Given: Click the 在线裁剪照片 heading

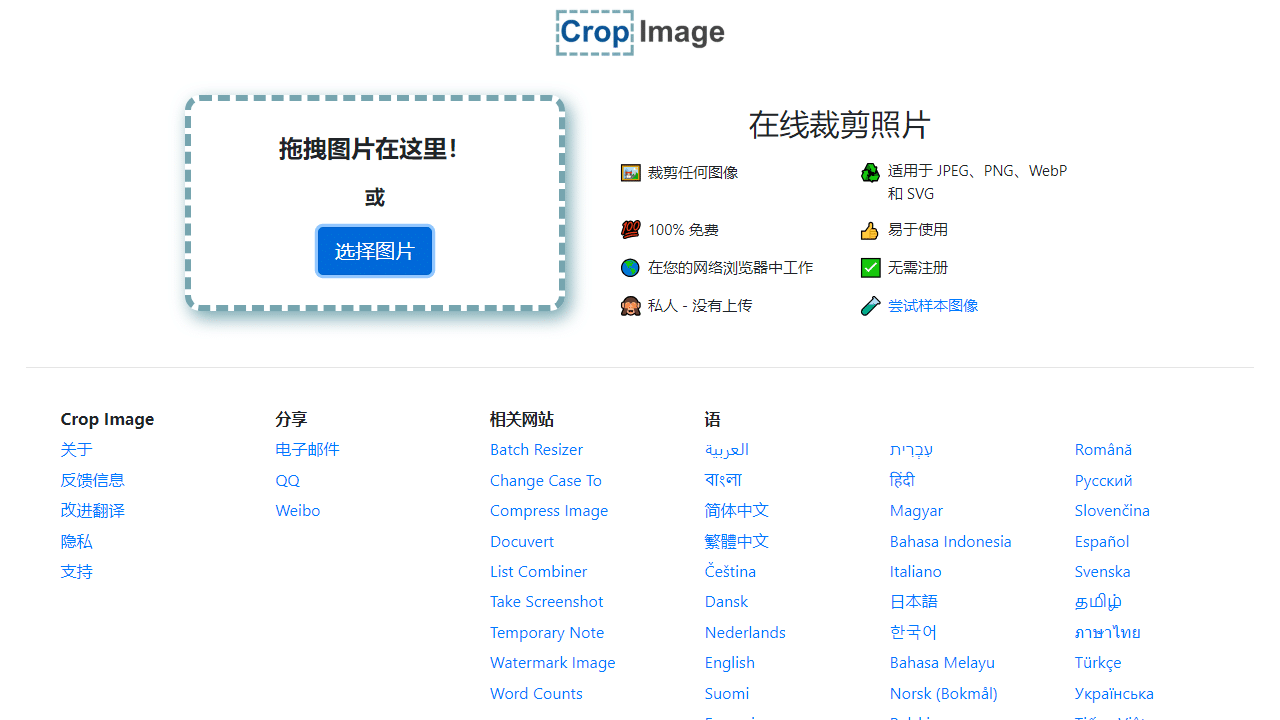Looking at the screenshot, I should 840,125.
